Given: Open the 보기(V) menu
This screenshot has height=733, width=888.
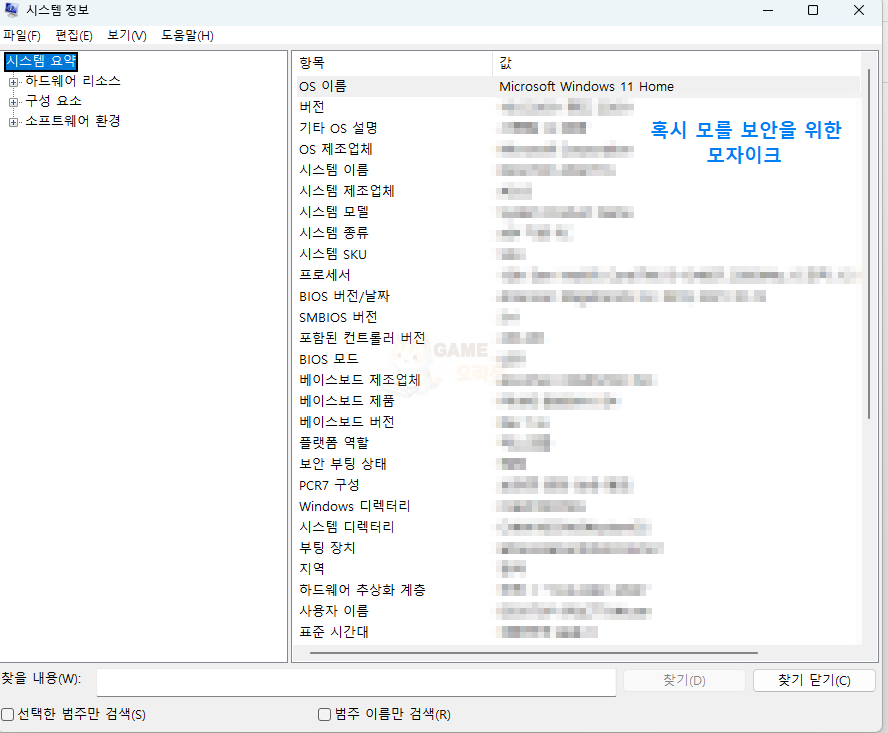Looking at the screenshot, I should click(x=127, y=36).
